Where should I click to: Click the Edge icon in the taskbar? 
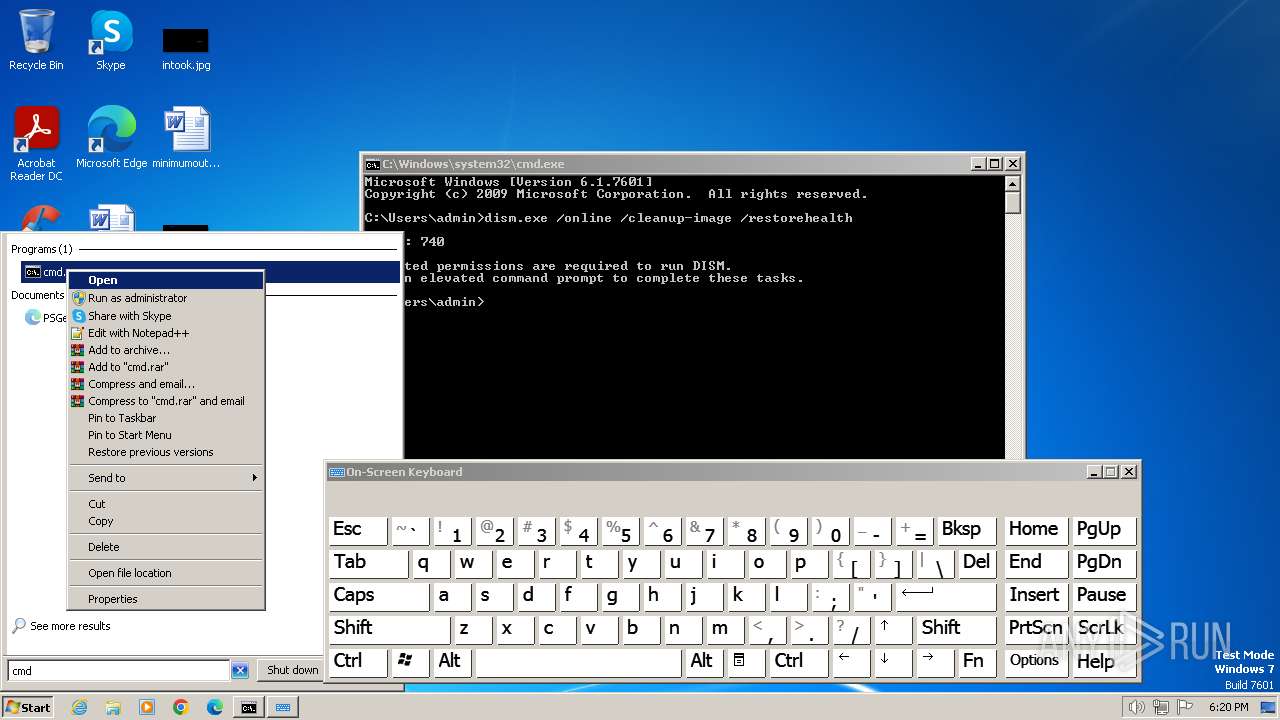tap(215, 707)
